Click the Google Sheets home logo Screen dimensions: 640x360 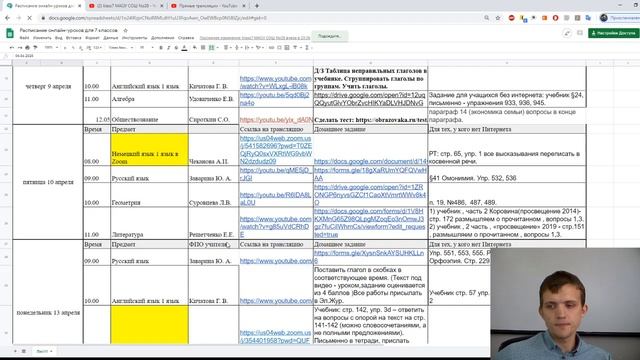click(10, 33)
